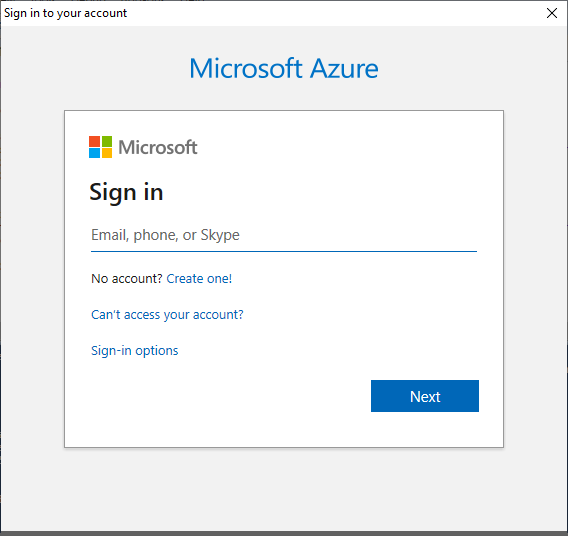
Task: Click the red square of the Microsoft logo
Action: (94, 141)
